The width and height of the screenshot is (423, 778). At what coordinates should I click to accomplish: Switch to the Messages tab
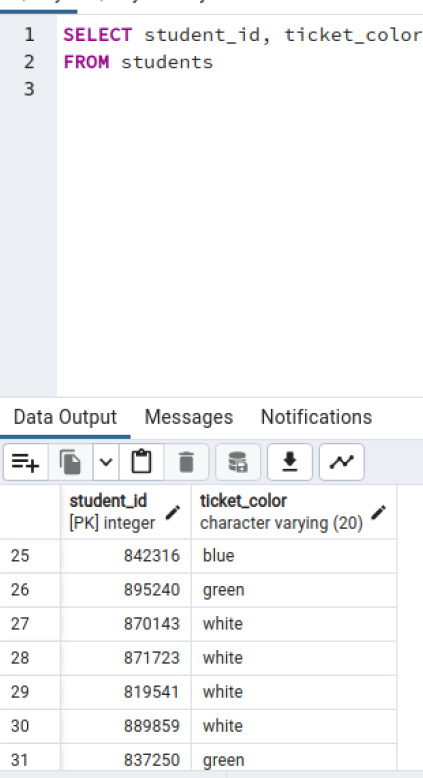189,417
